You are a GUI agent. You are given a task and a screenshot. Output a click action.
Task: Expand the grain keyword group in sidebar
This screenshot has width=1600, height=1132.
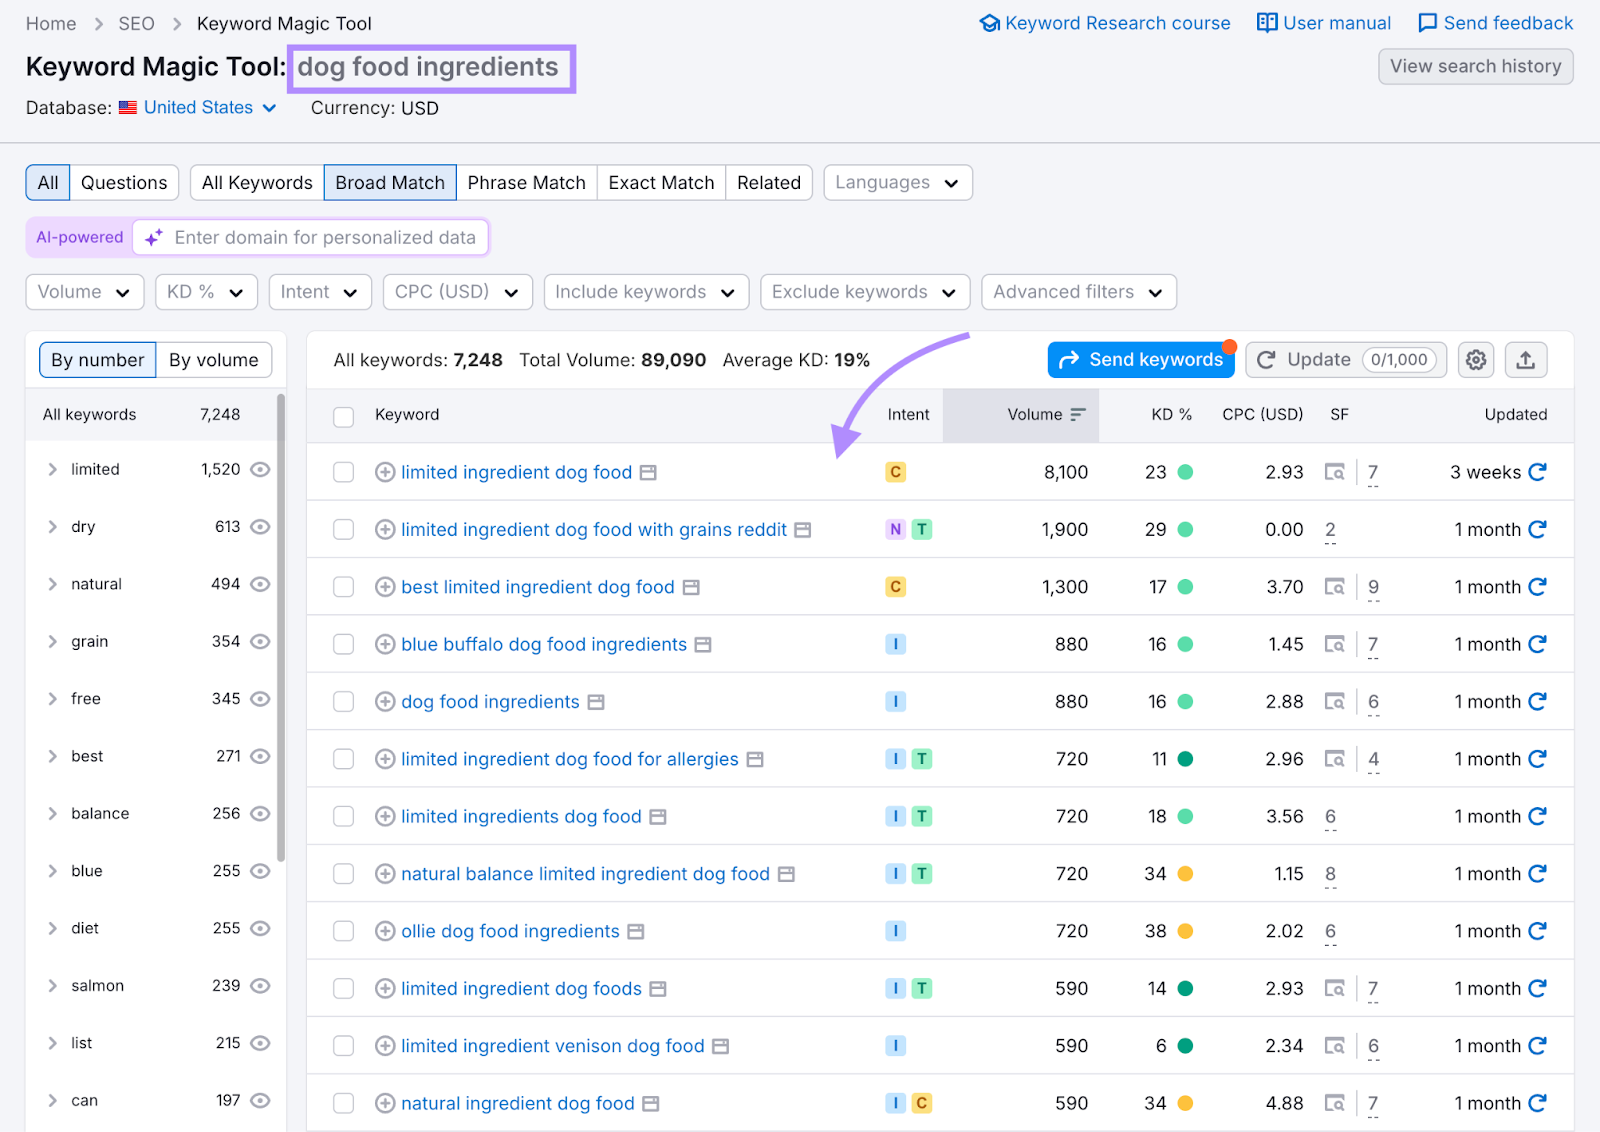(52, 641)
